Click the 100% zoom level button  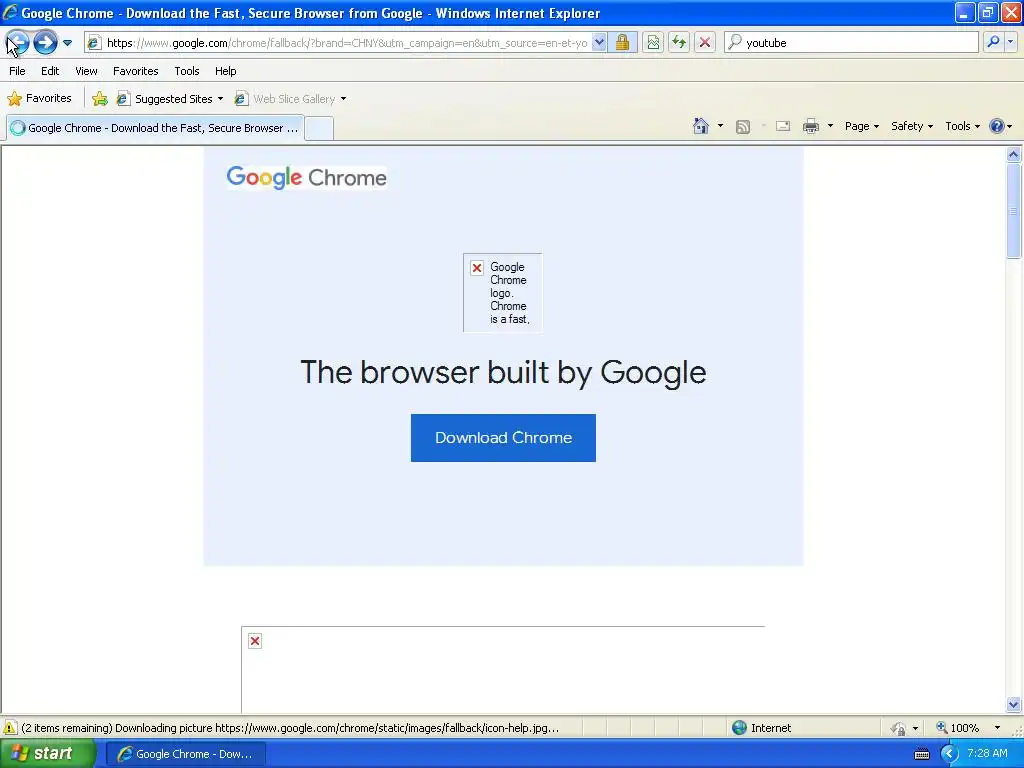click(x=958, y=728)
